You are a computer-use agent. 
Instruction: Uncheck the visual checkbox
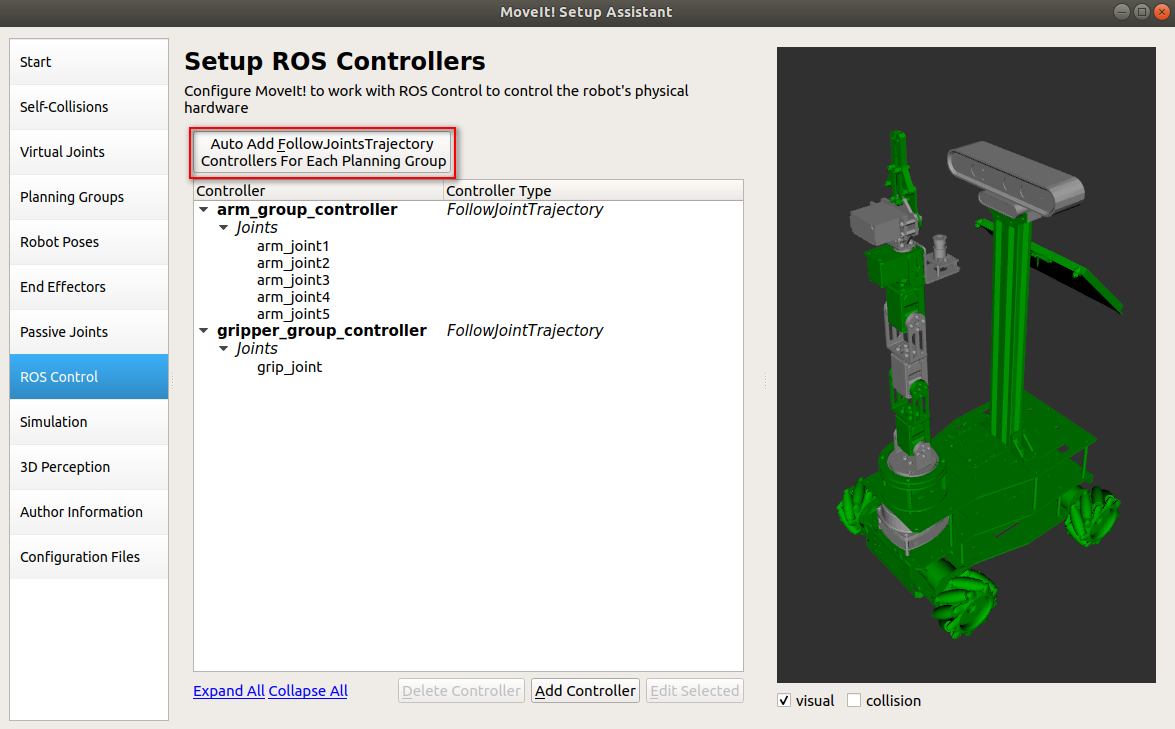785,701
